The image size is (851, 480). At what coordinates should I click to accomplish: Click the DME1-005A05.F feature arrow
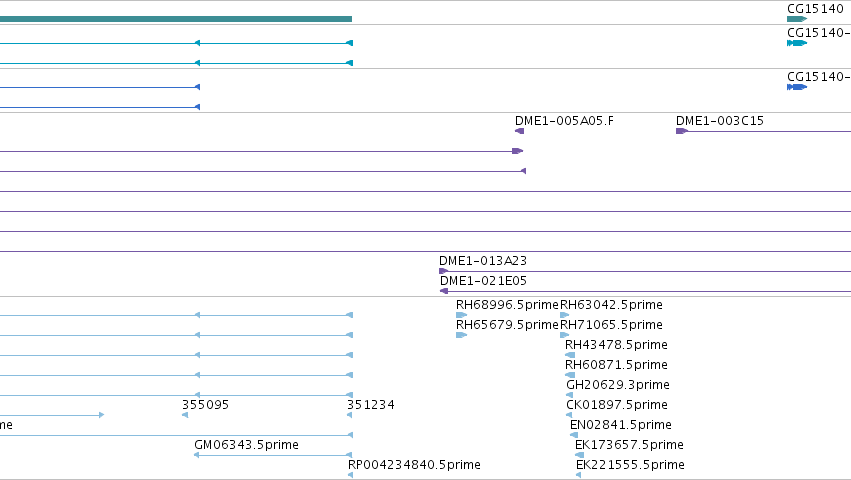tap(519, 131)
